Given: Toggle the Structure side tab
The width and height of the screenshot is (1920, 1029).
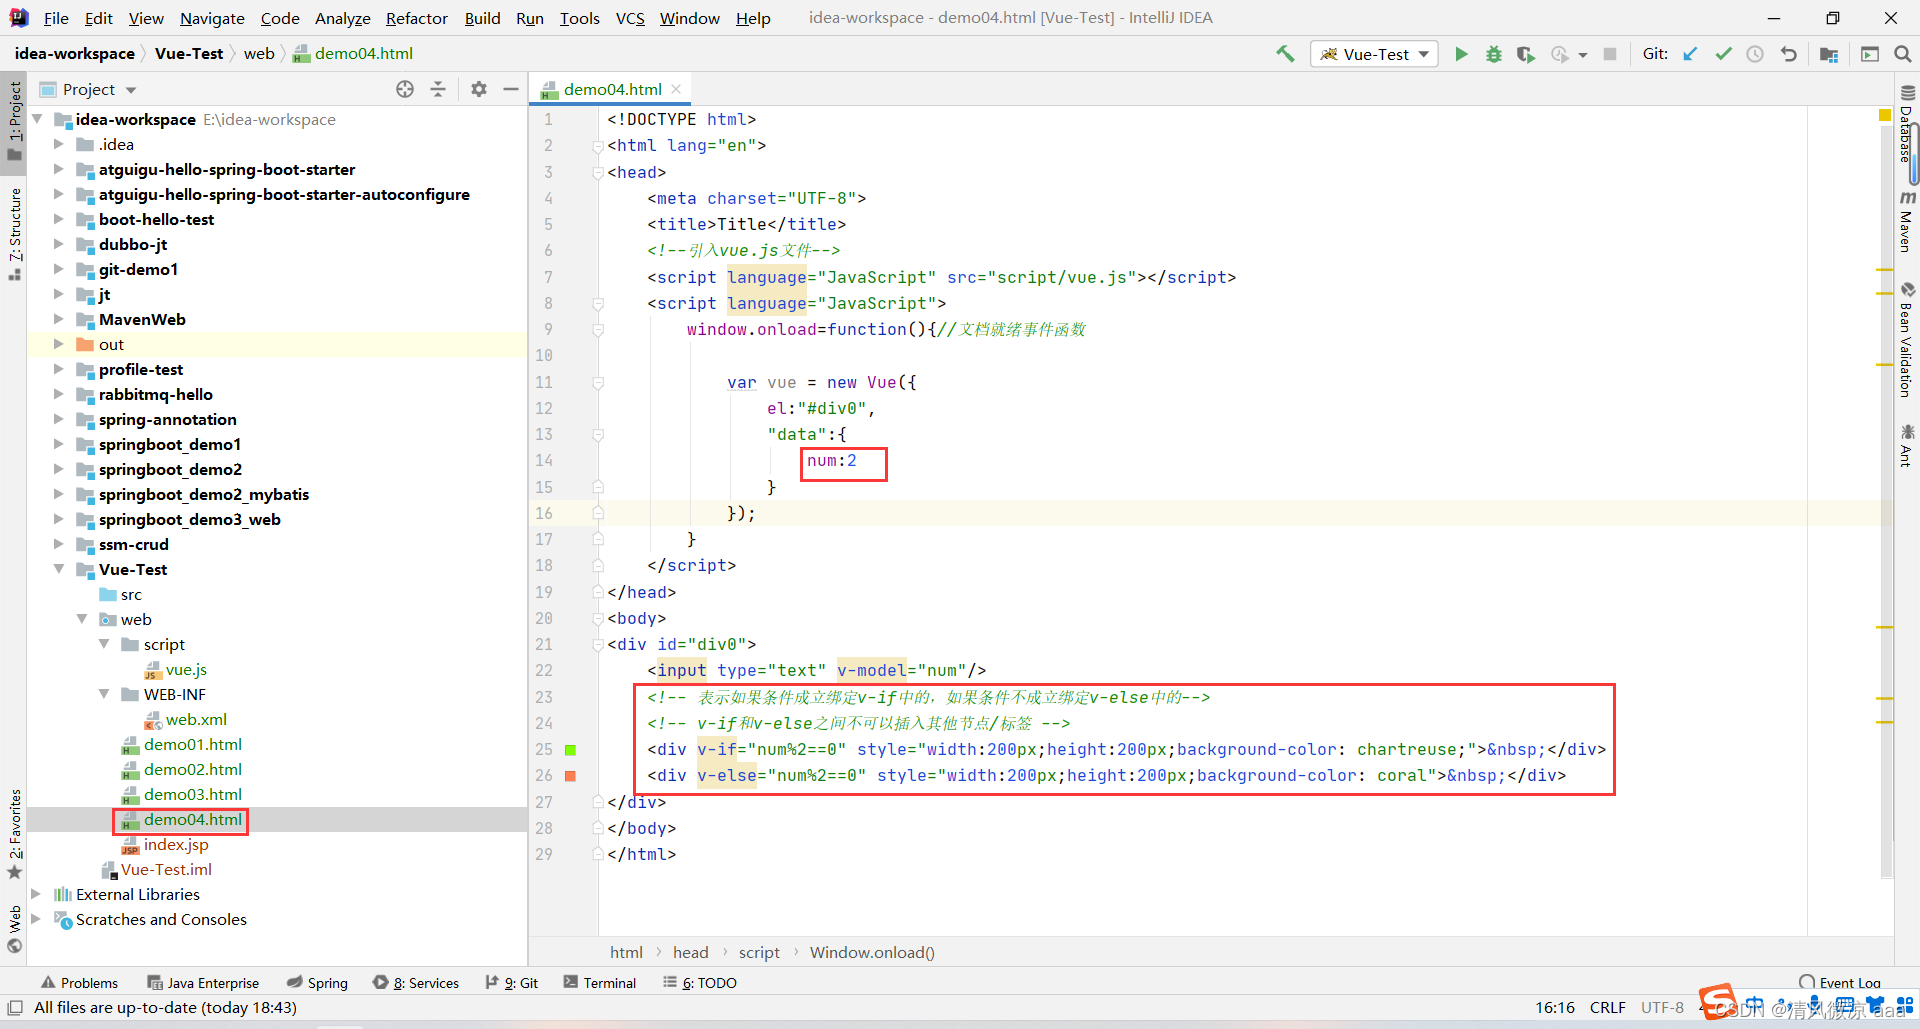Looking at the screenshot, I should click(x=14, y=234).
